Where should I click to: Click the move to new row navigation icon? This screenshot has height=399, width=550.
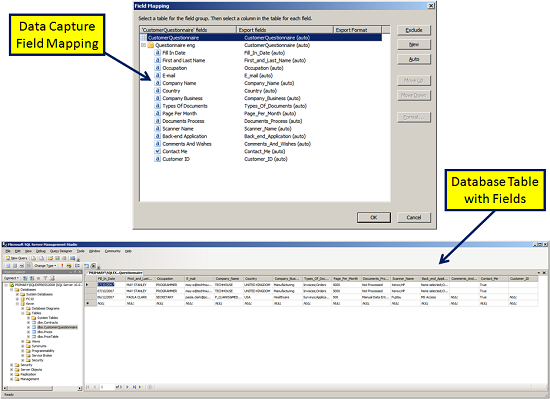(140, 387)
